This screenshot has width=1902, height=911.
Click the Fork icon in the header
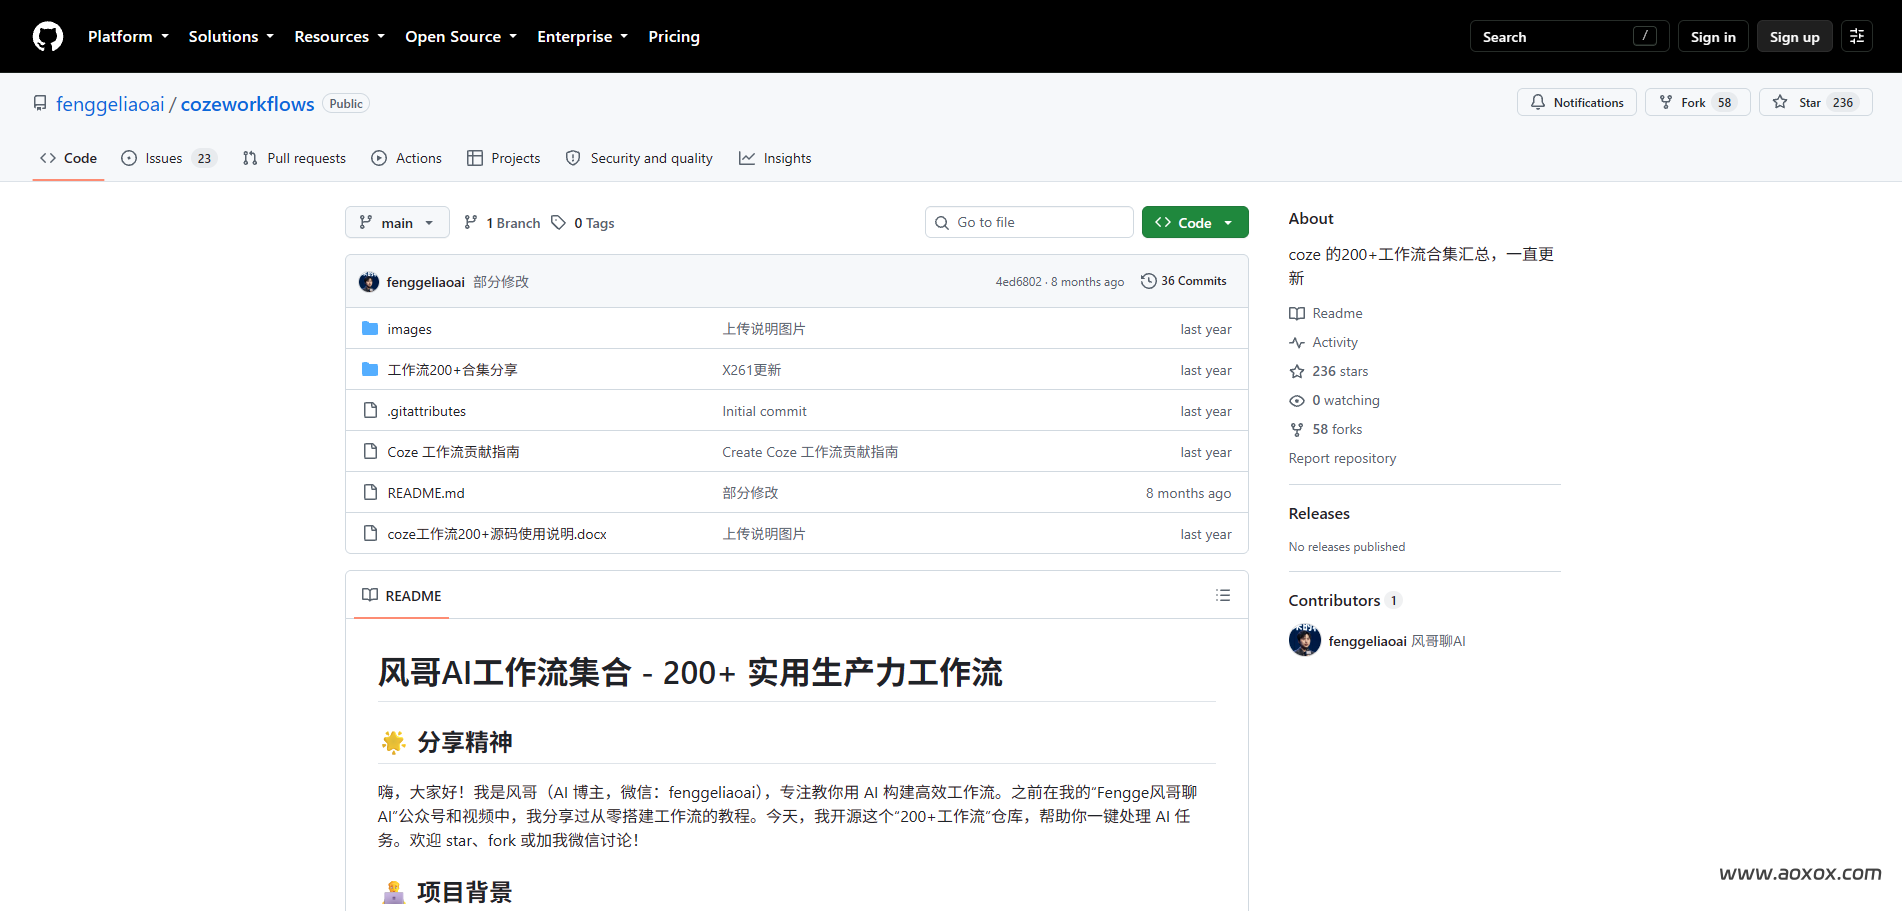1666,102
